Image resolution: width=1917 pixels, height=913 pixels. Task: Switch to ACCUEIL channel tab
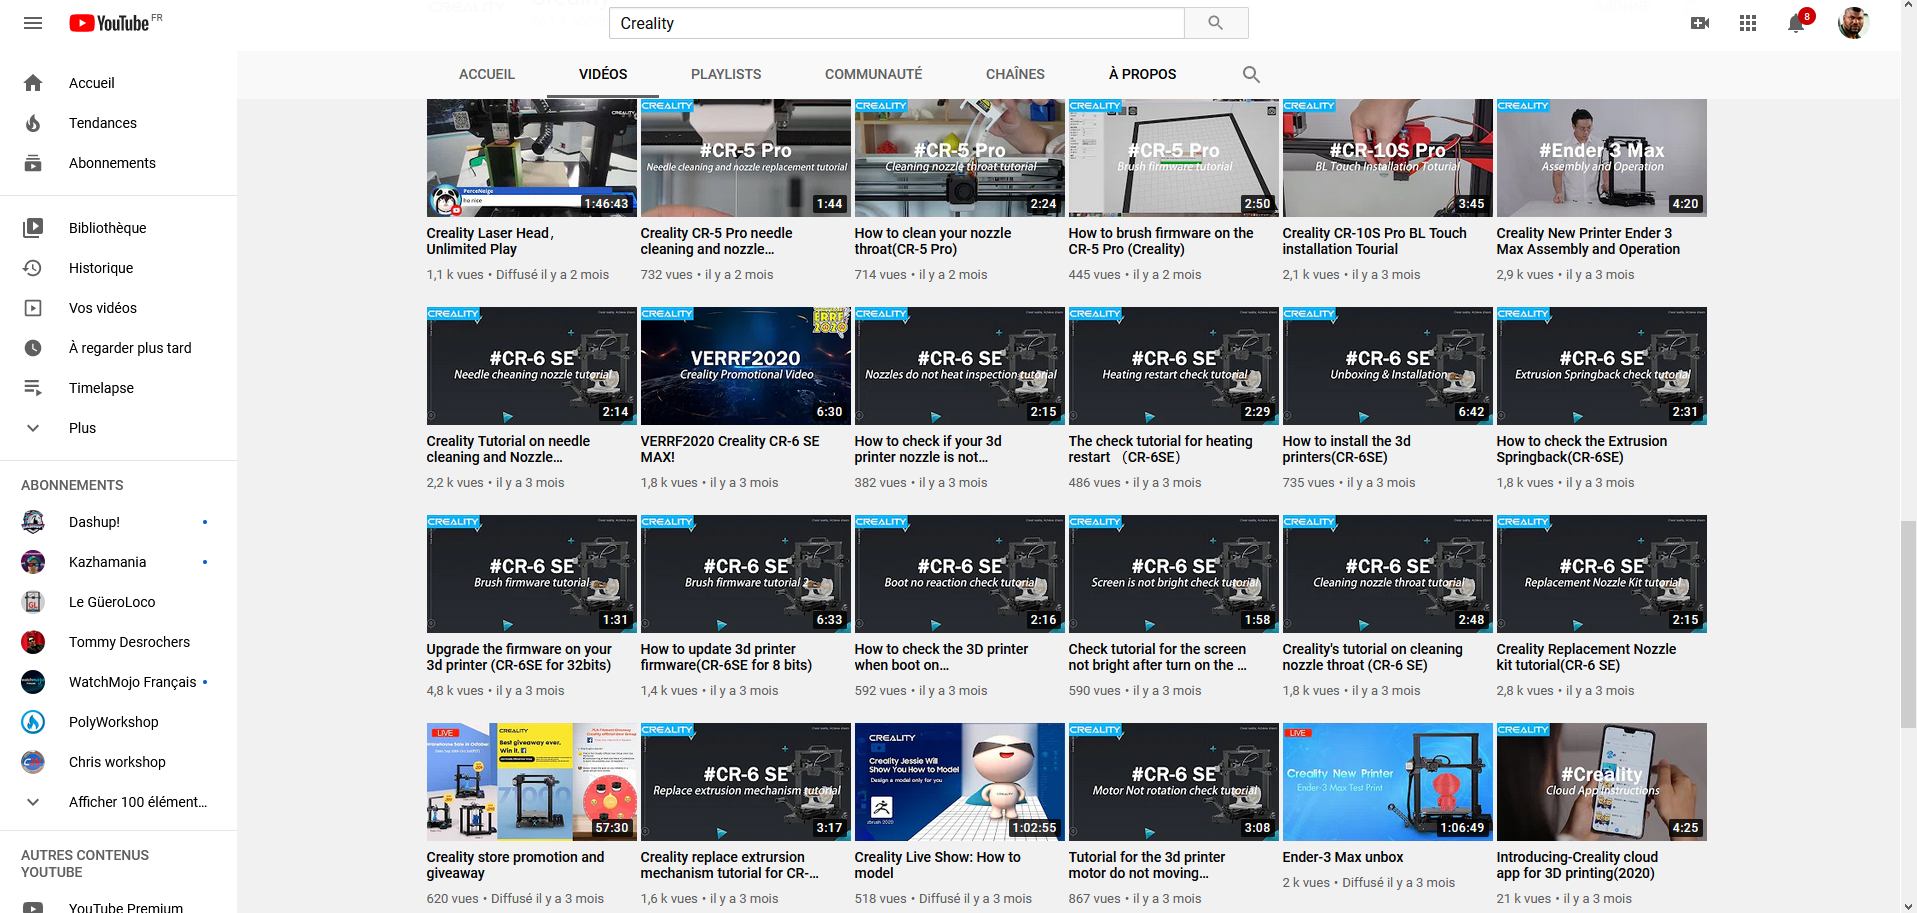tap(487, 74)
